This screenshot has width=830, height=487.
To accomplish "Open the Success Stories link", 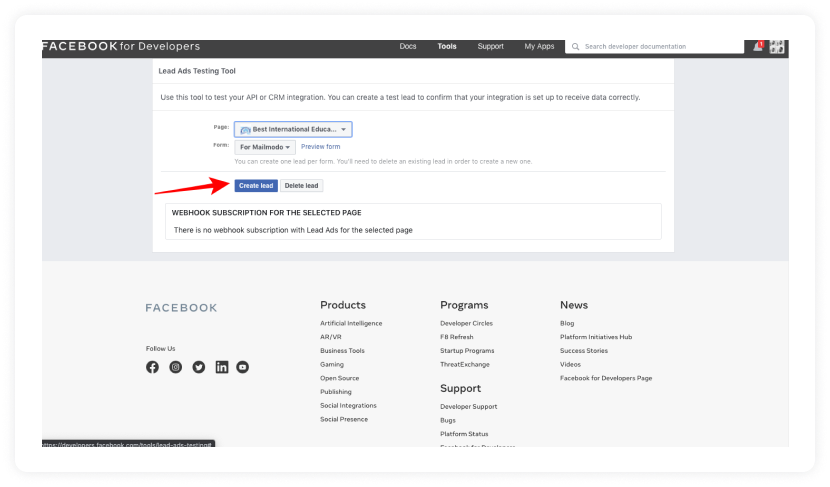I will point(584,350).
